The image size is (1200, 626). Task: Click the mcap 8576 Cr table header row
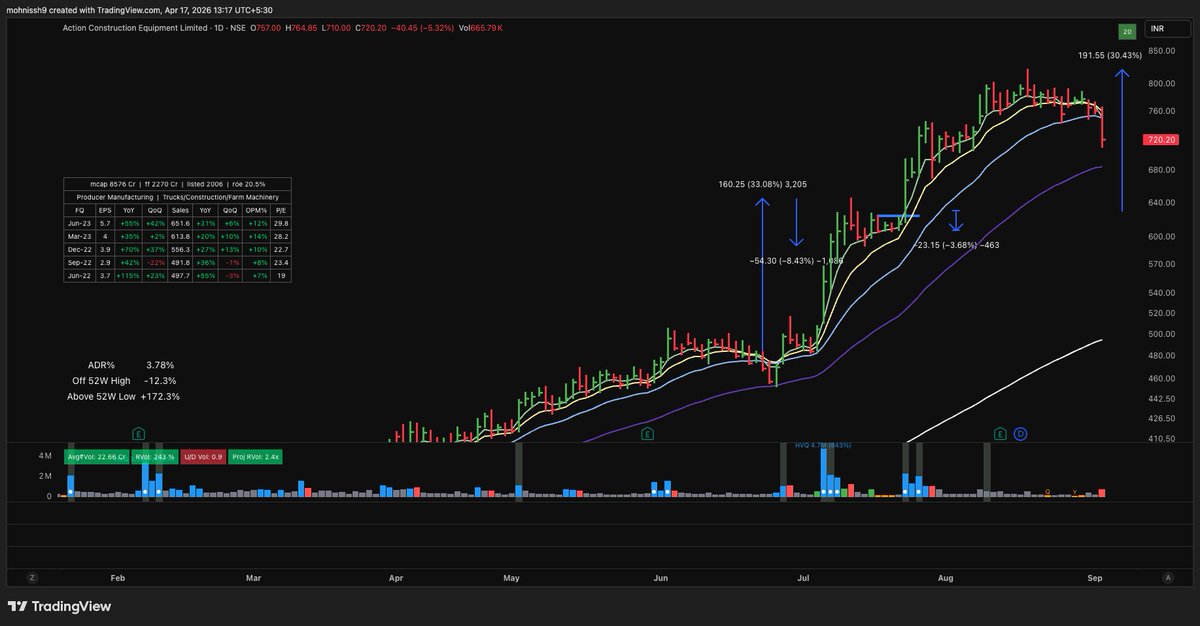point(177,185)
